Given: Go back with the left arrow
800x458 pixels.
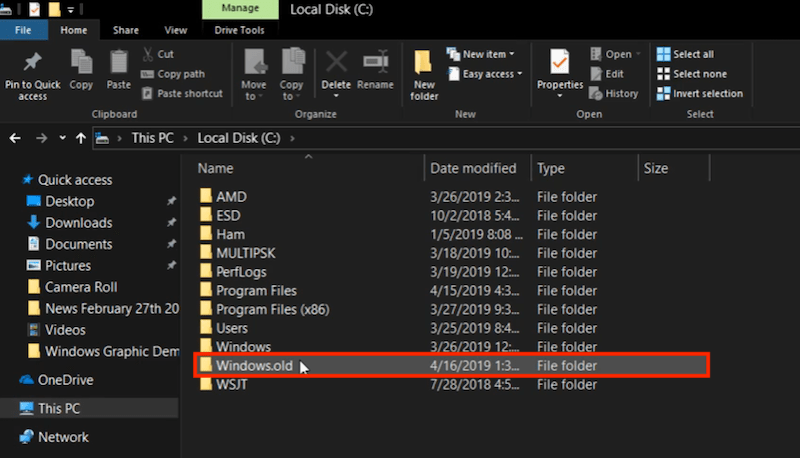Looking at the screenshot, I should [x=15, y=138].
